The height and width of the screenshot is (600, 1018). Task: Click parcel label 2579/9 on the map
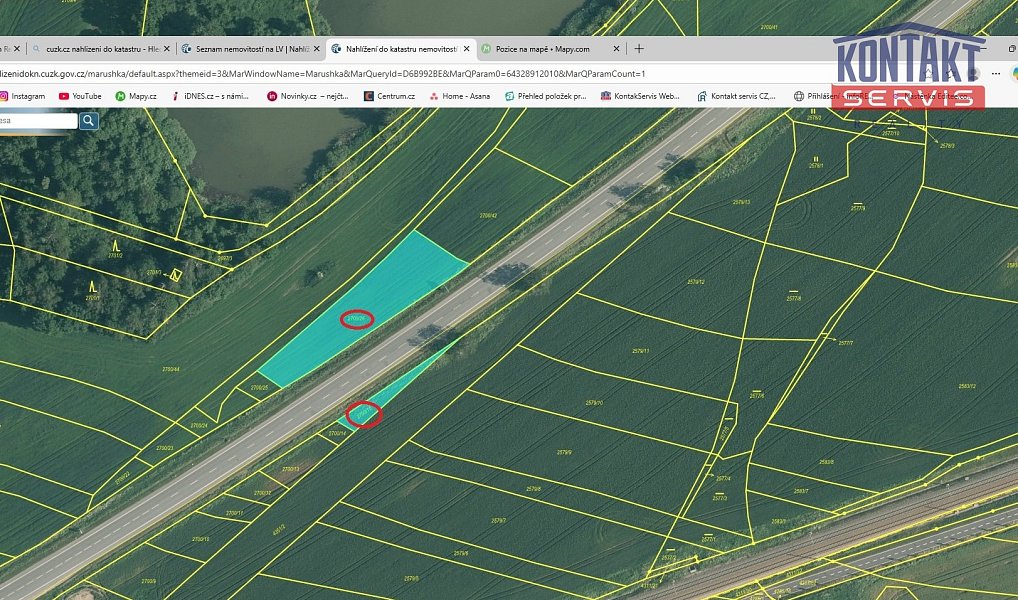click(564, 452)
